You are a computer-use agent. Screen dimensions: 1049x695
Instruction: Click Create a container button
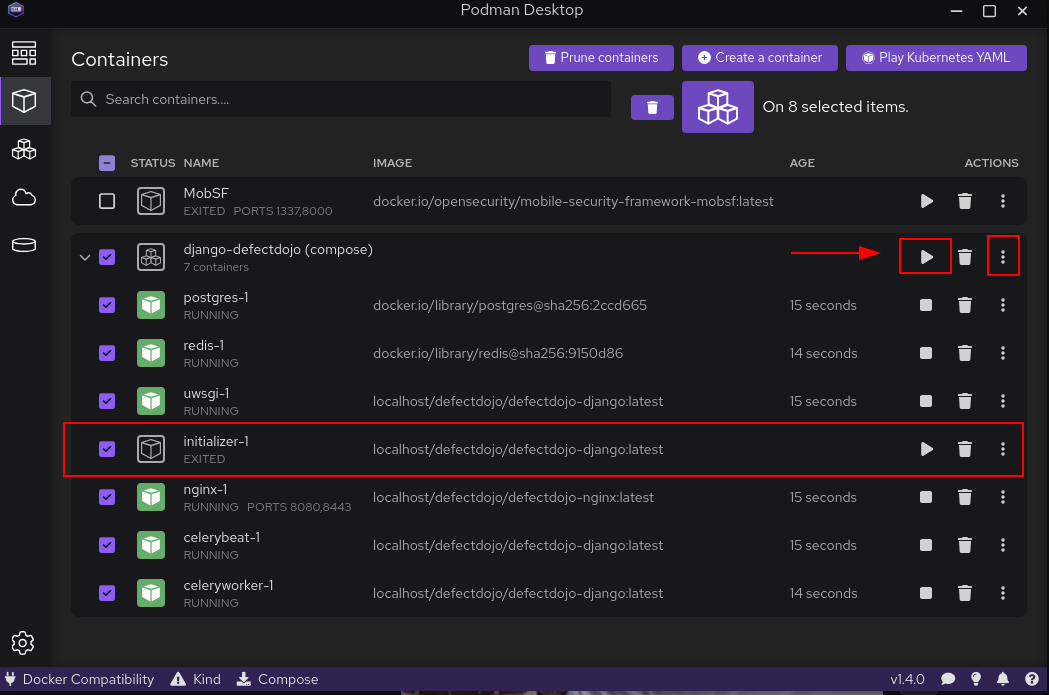(x=759, y=58)
